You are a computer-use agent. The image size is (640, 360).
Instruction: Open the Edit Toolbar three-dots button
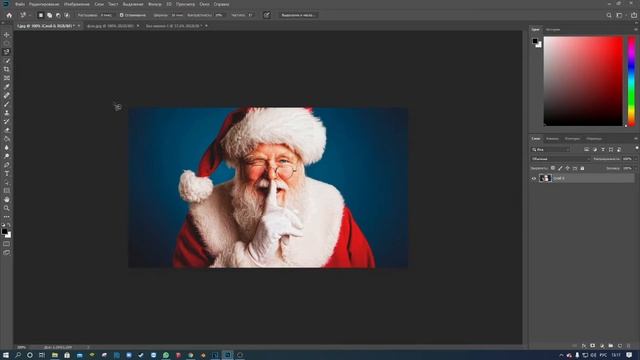click(x=7, y=217)
